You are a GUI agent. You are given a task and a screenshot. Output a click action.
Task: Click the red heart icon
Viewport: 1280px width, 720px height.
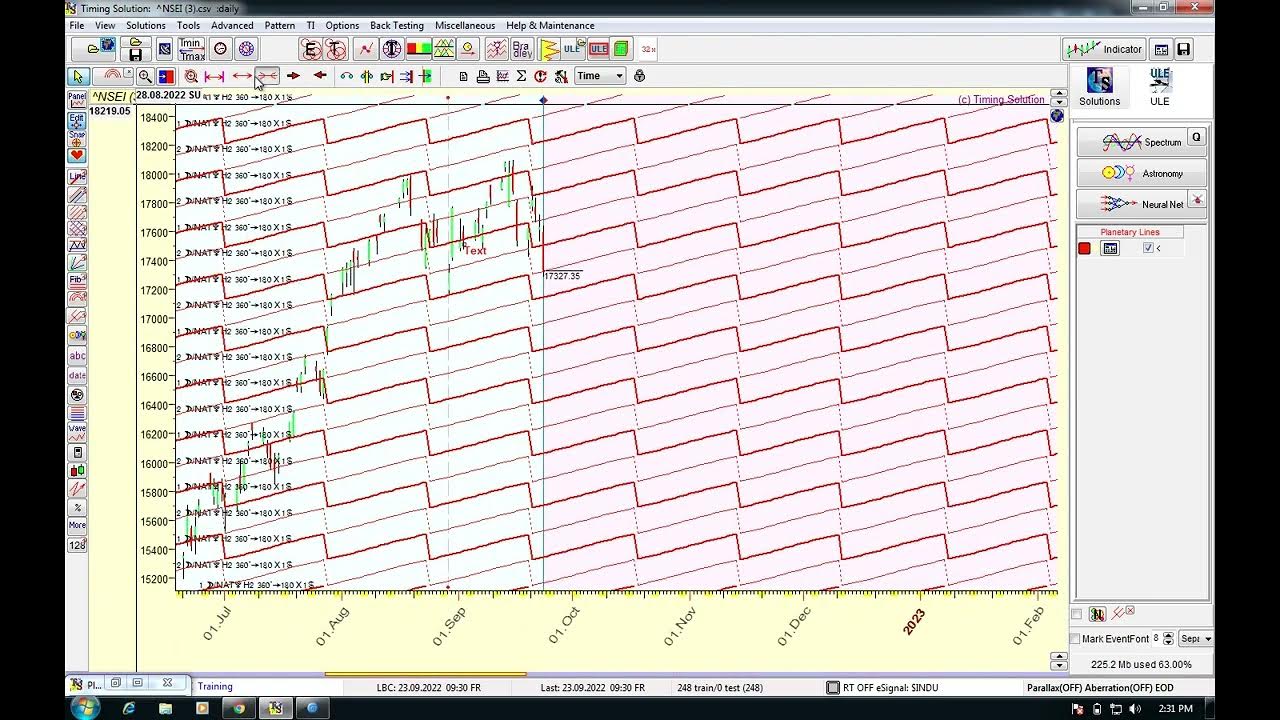click(x=77, y=155)
